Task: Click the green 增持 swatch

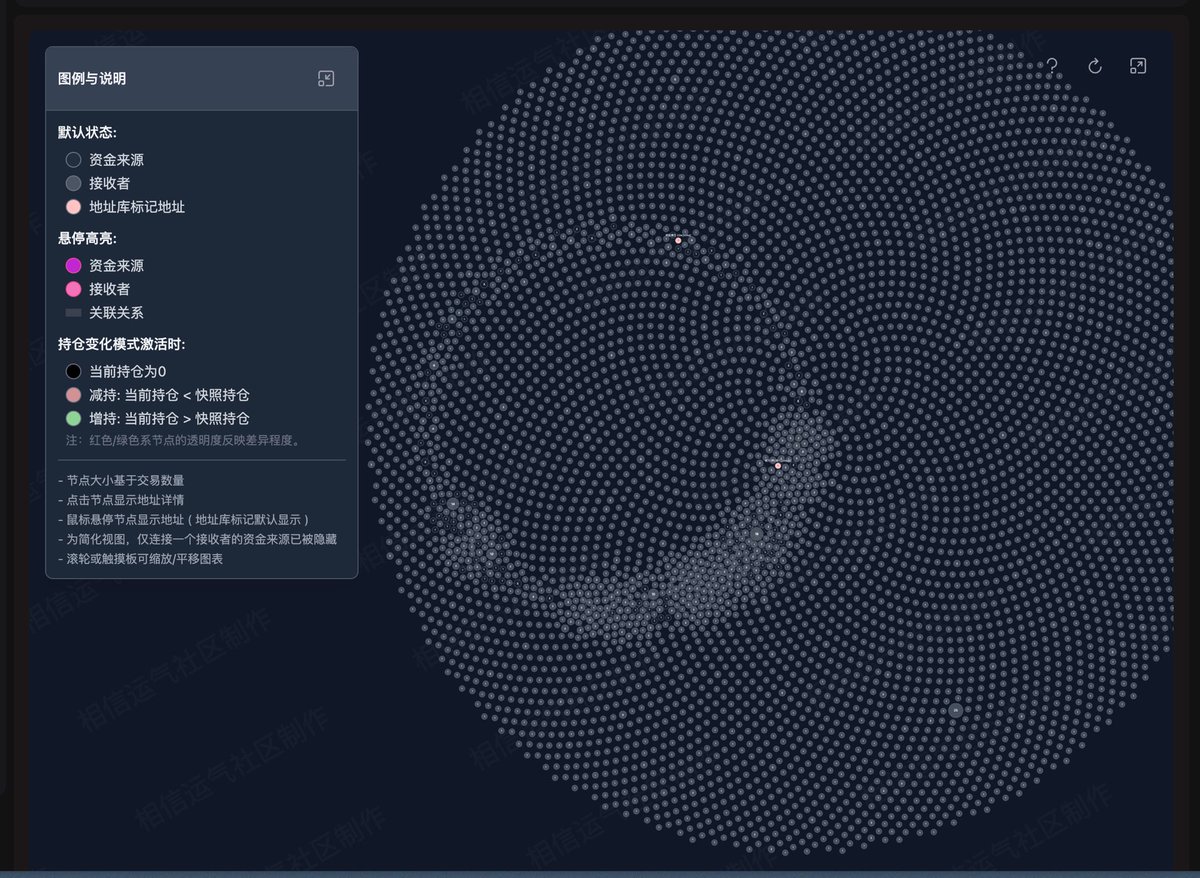Action: coord(73,419)
